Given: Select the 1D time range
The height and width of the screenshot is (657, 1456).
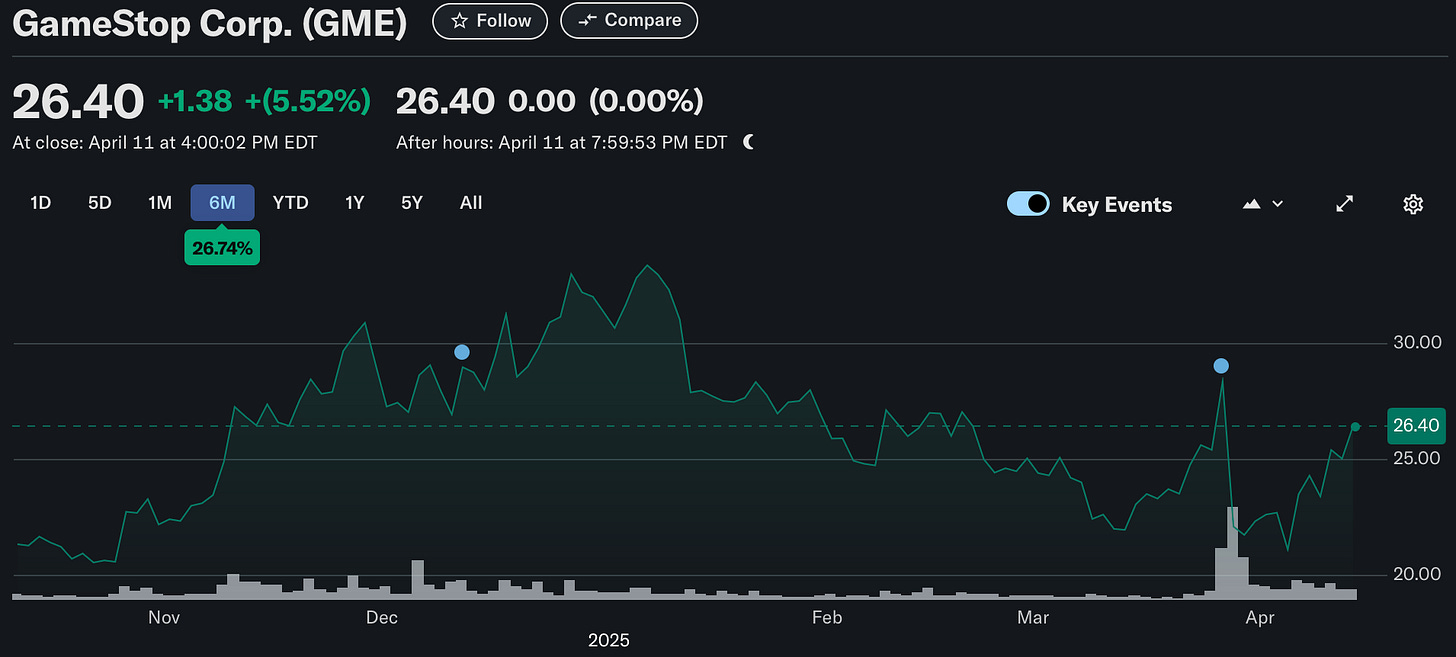Looking at the screenshot, I should tap(40, 203).
